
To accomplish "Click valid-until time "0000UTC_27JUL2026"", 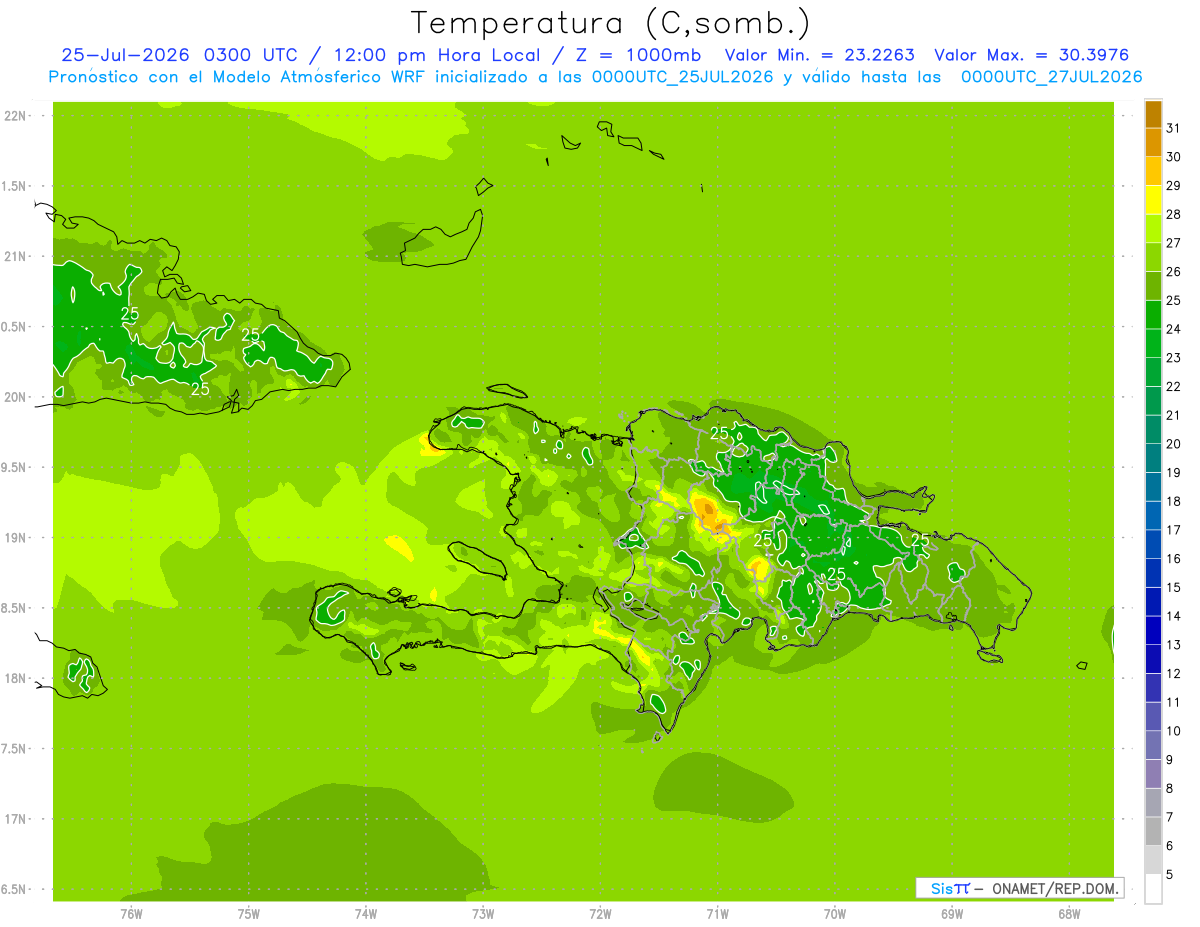I will click(1051, 77).
